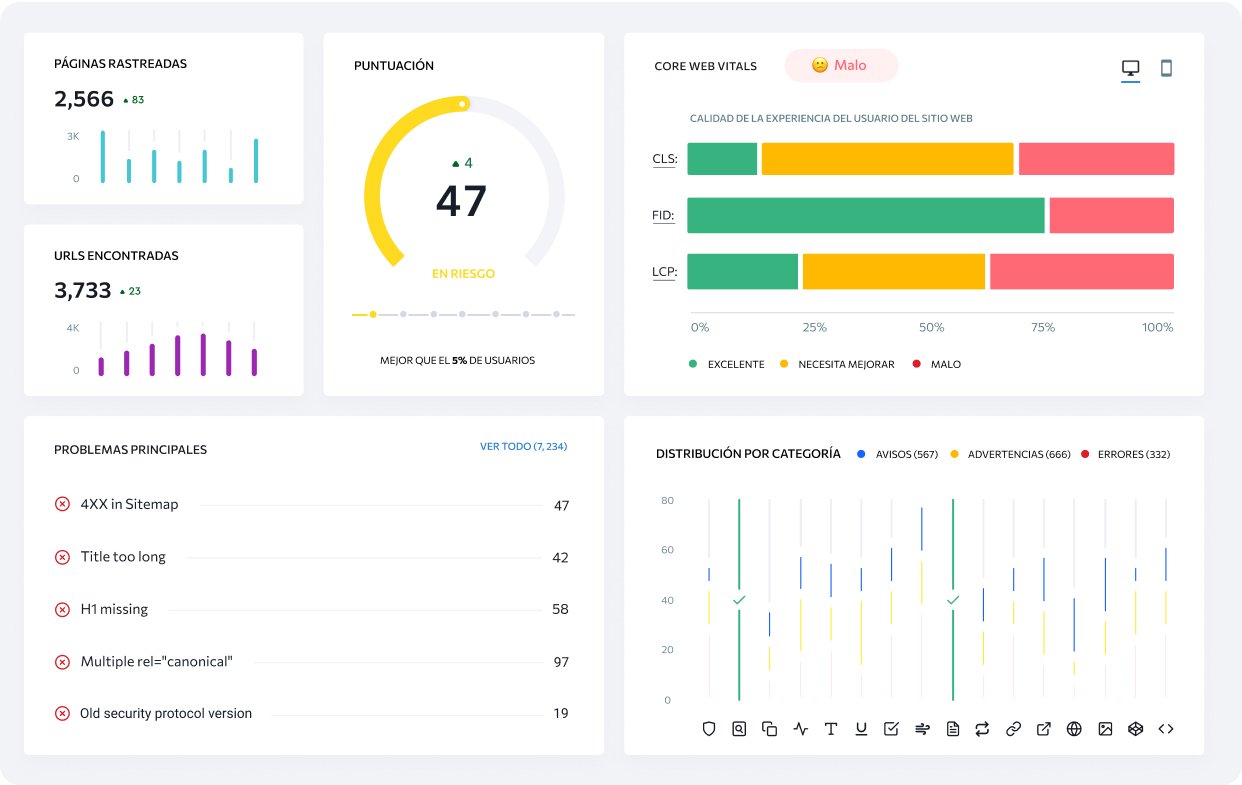The height and width of the screenshot is (785, 1242).
Task: Click the score value 47
Action: pyautogui.click(x=462, y=201)
